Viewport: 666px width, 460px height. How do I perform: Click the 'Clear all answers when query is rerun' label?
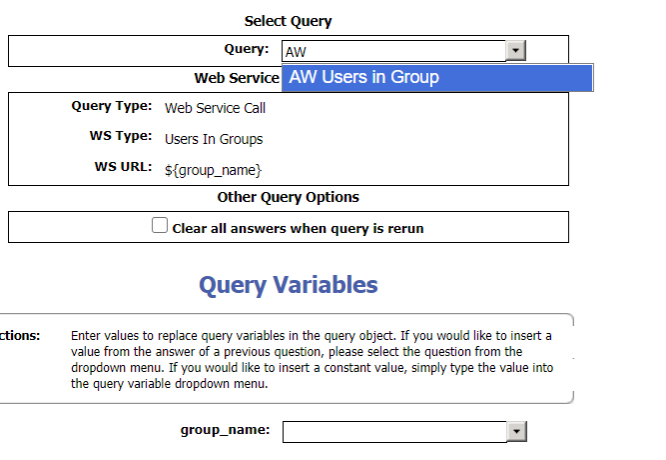298,228
